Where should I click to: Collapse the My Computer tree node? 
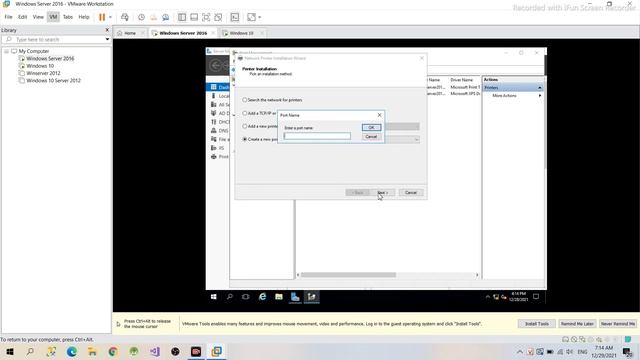click(x=7, y=51)
